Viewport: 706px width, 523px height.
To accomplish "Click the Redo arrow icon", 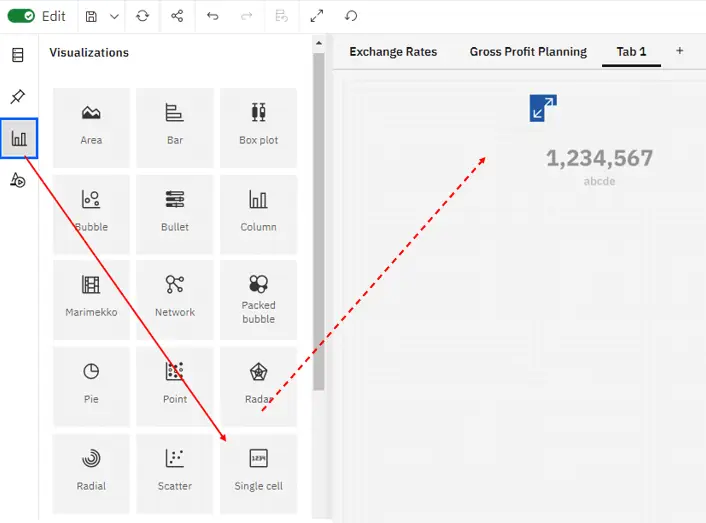I will tap(247, 16).
